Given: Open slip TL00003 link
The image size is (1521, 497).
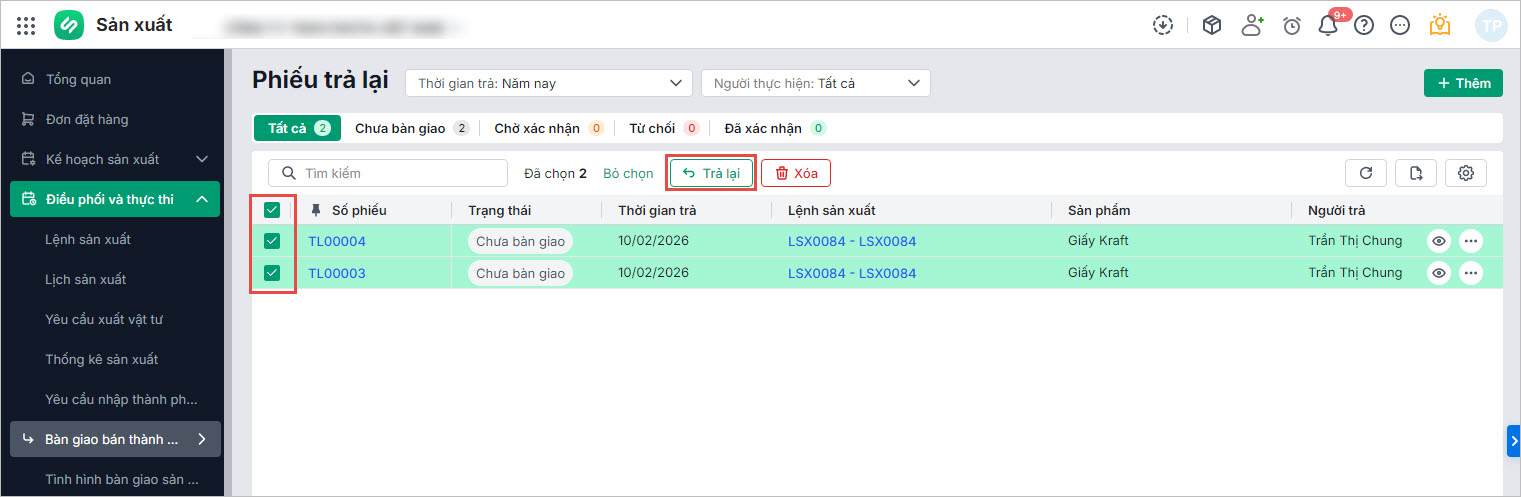Looking at the screenshot, I should coord(337,273).
